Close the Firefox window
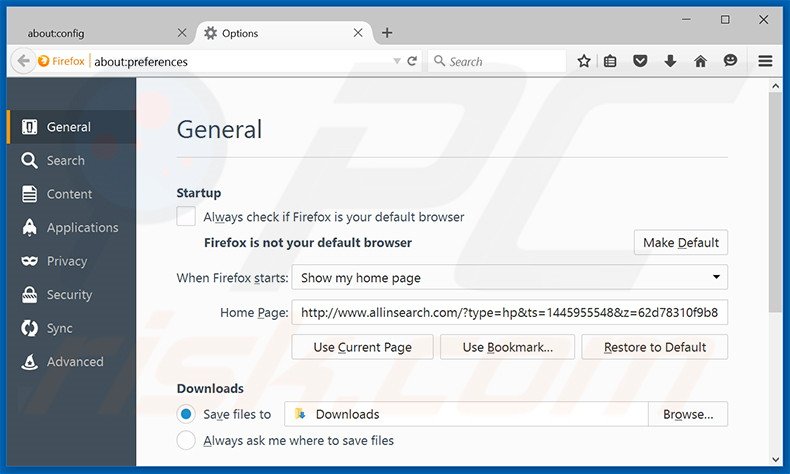 coord(764,20)
